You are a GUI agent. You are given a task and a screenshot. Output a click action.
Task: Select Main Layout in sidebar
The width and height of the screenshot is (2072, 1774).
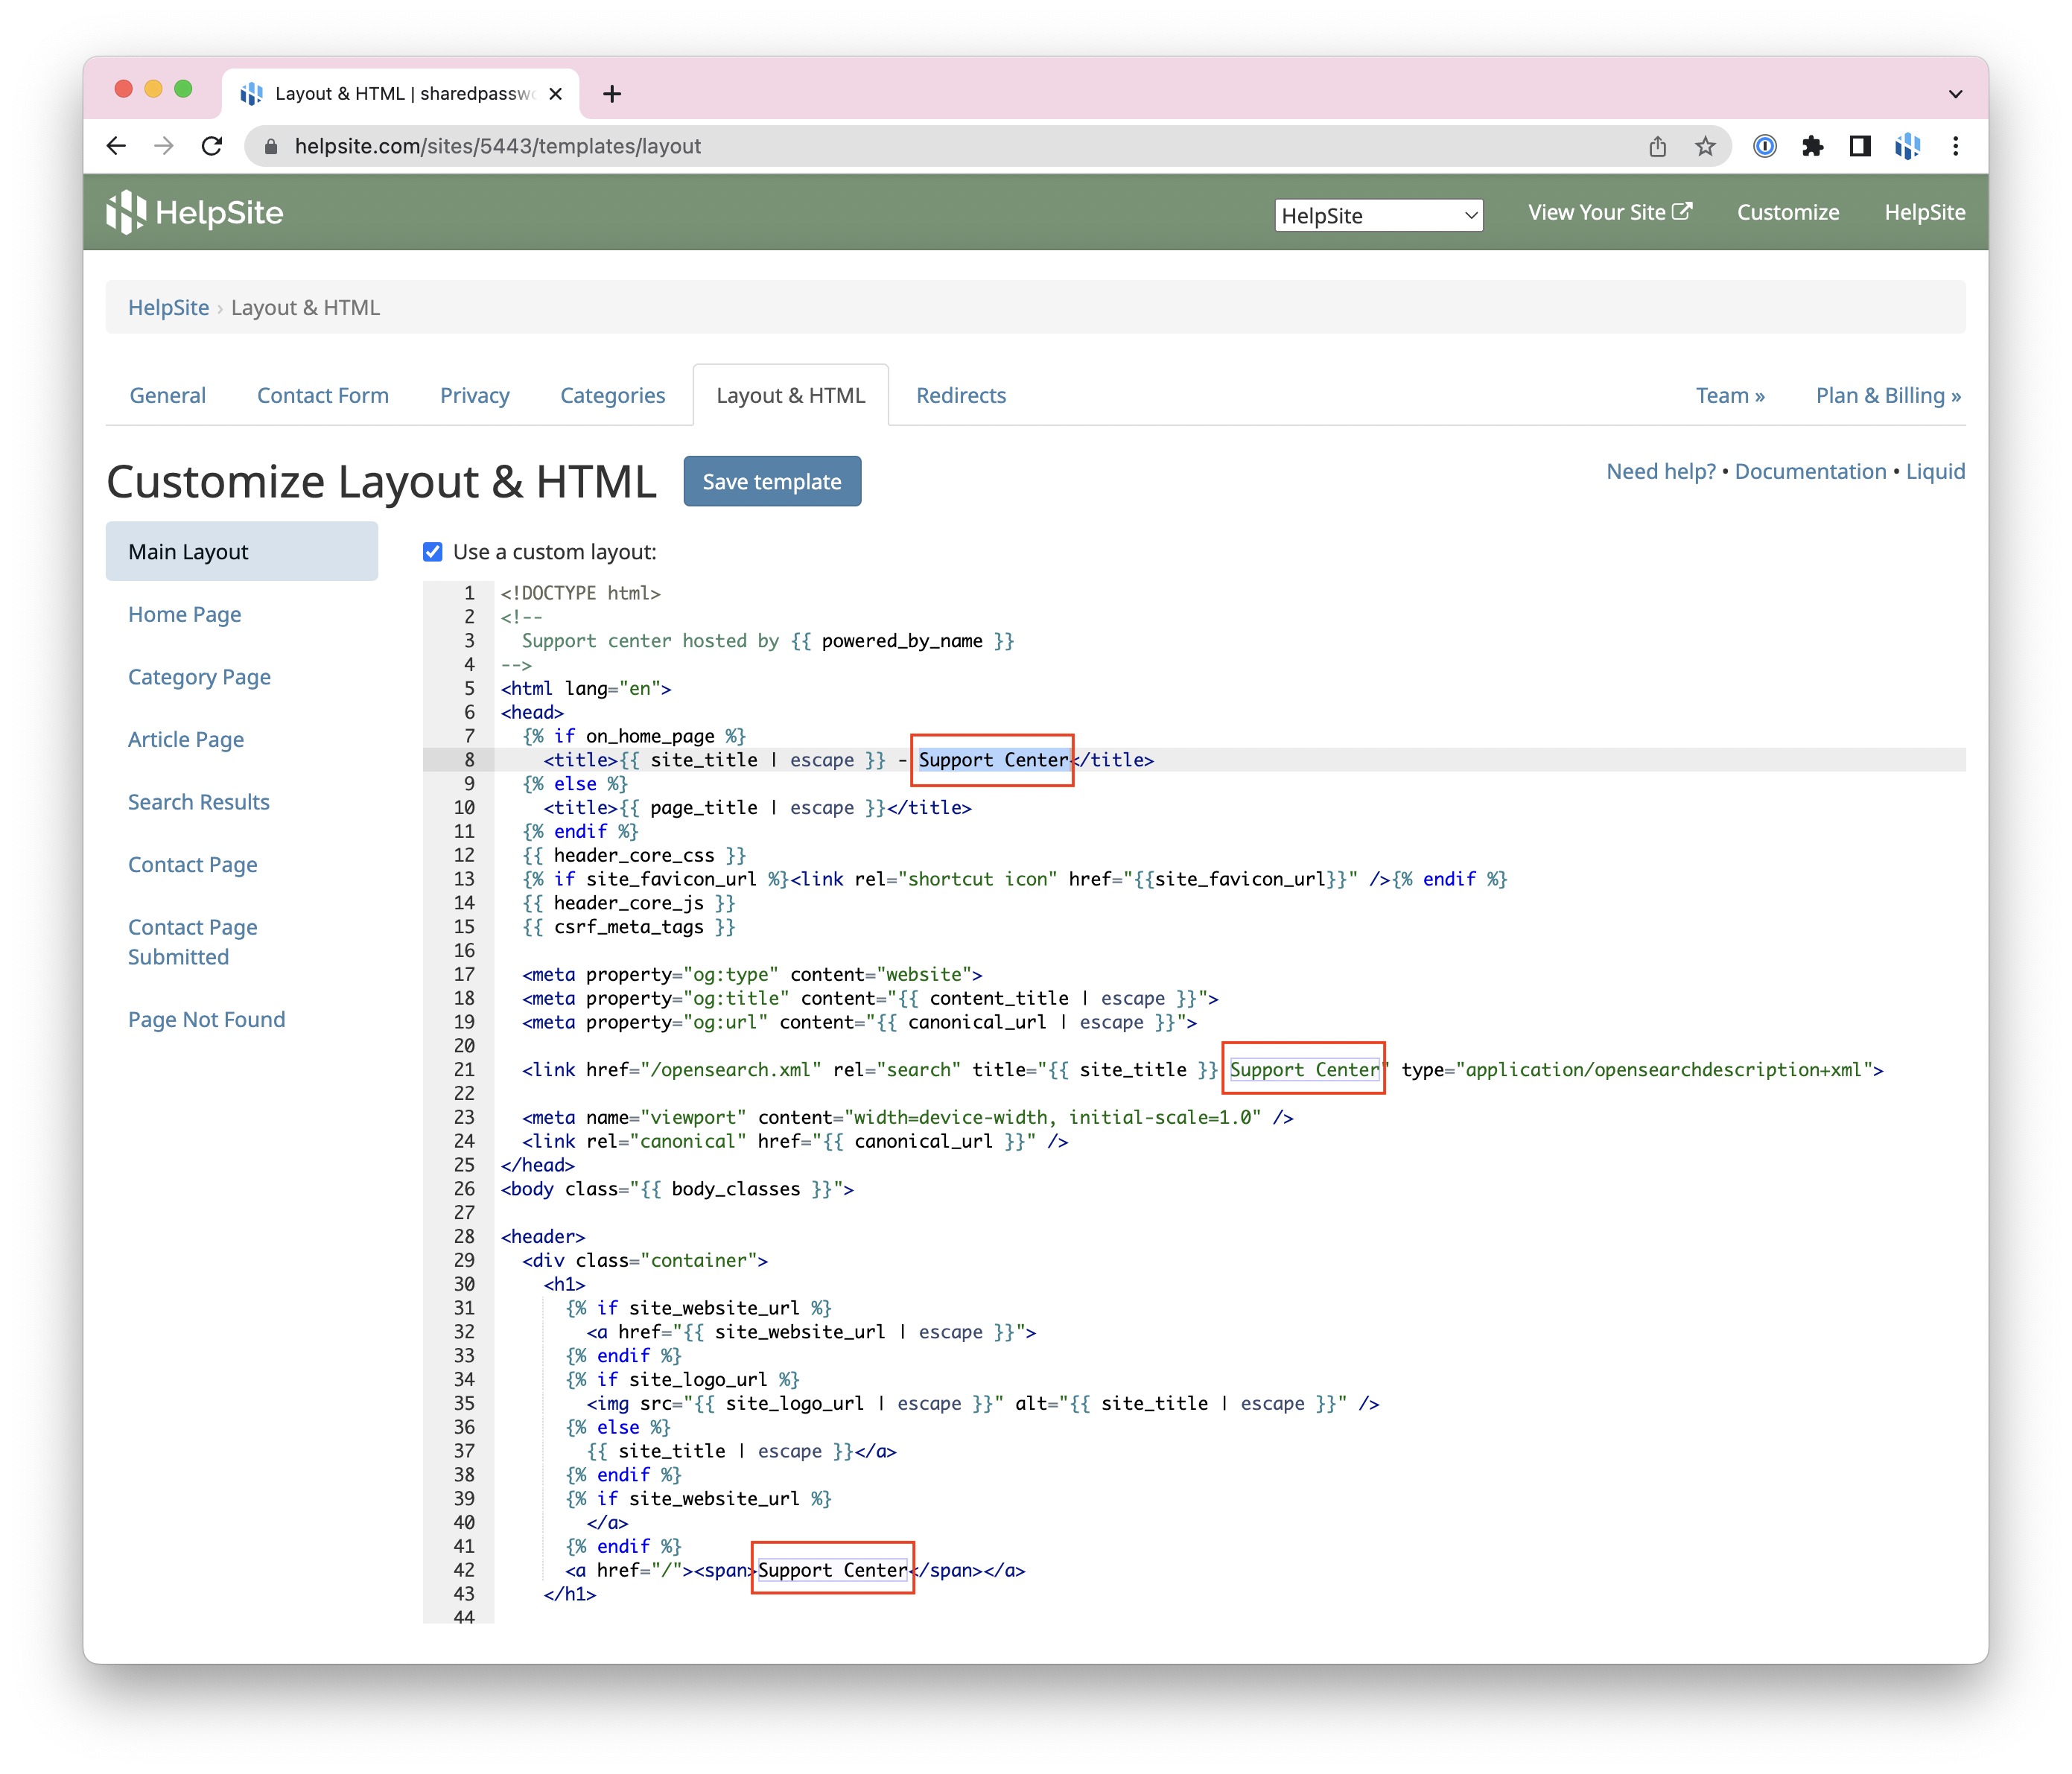(x=242, y=551)
